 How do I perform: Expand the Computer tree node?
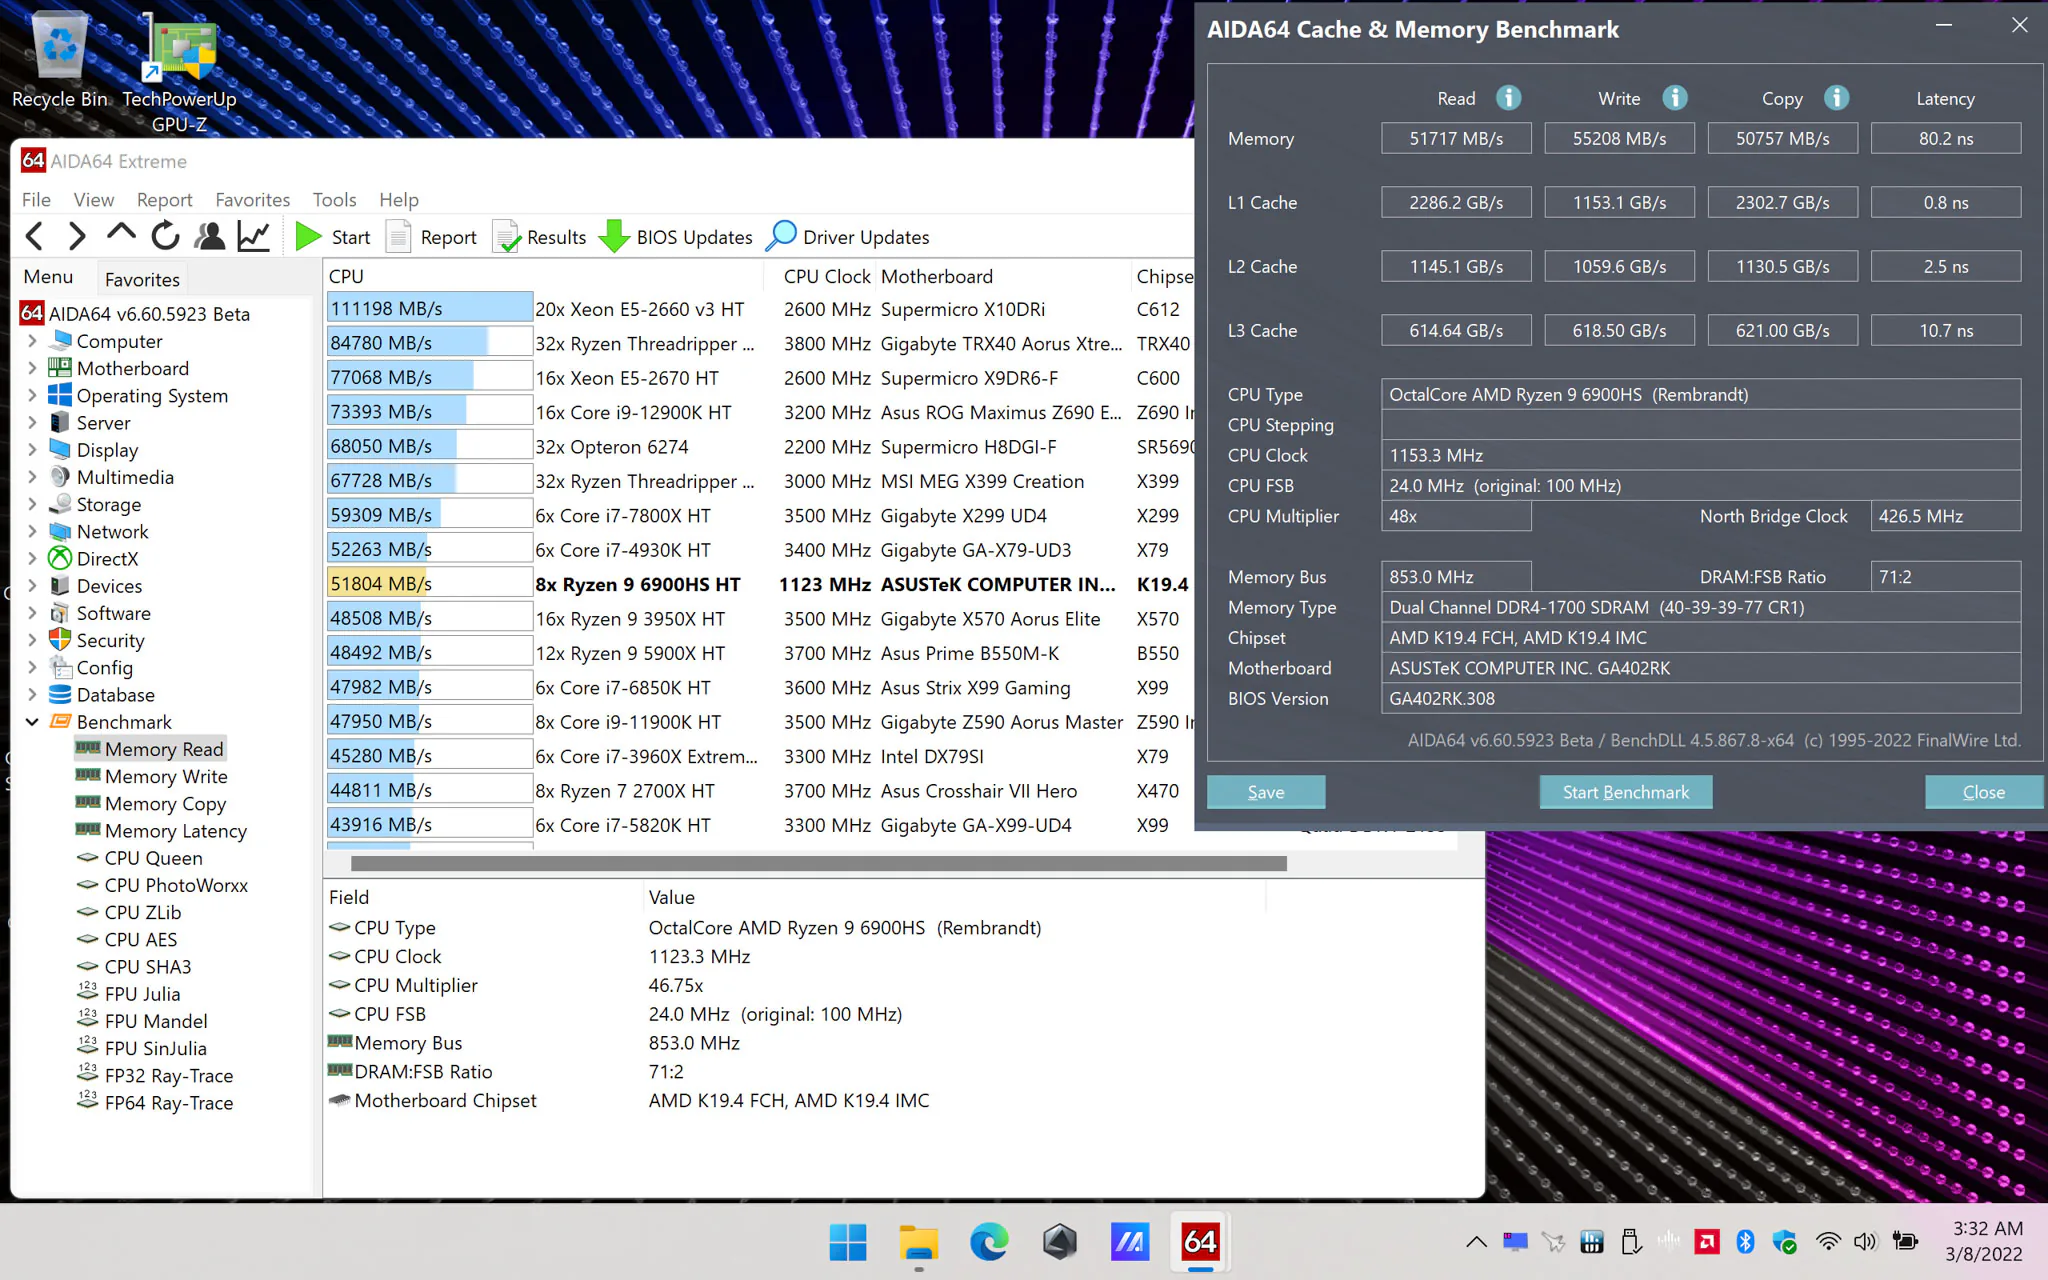point(32,341)
